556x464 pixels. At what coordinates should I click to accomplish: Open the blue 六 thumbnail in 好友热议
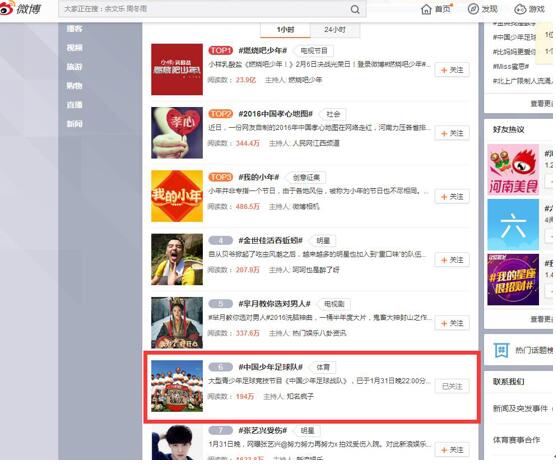click(513, 224)
